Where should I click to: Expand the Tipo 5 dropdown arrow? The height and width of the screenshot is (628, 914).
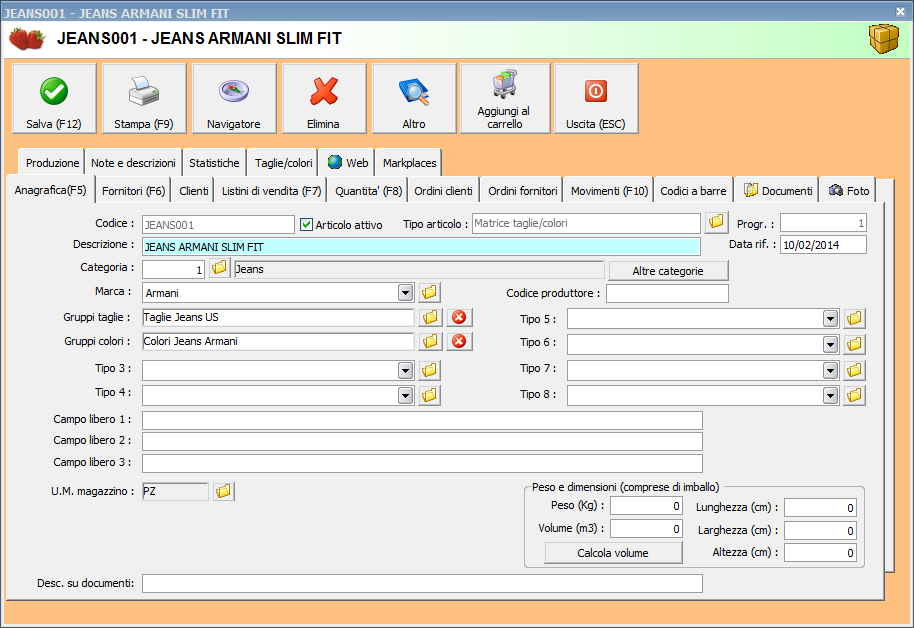pyautogui.click(x=831, y=319)
